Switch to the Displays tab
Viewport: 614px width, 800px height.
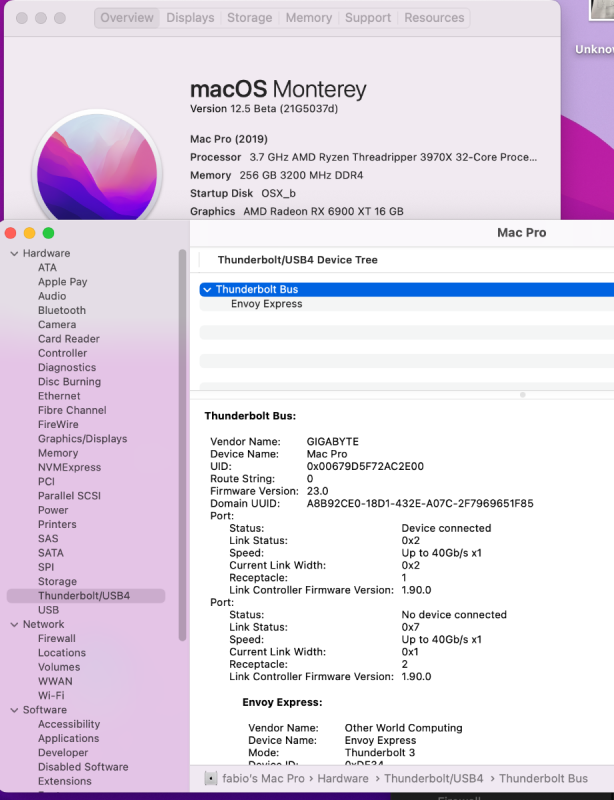190,18
